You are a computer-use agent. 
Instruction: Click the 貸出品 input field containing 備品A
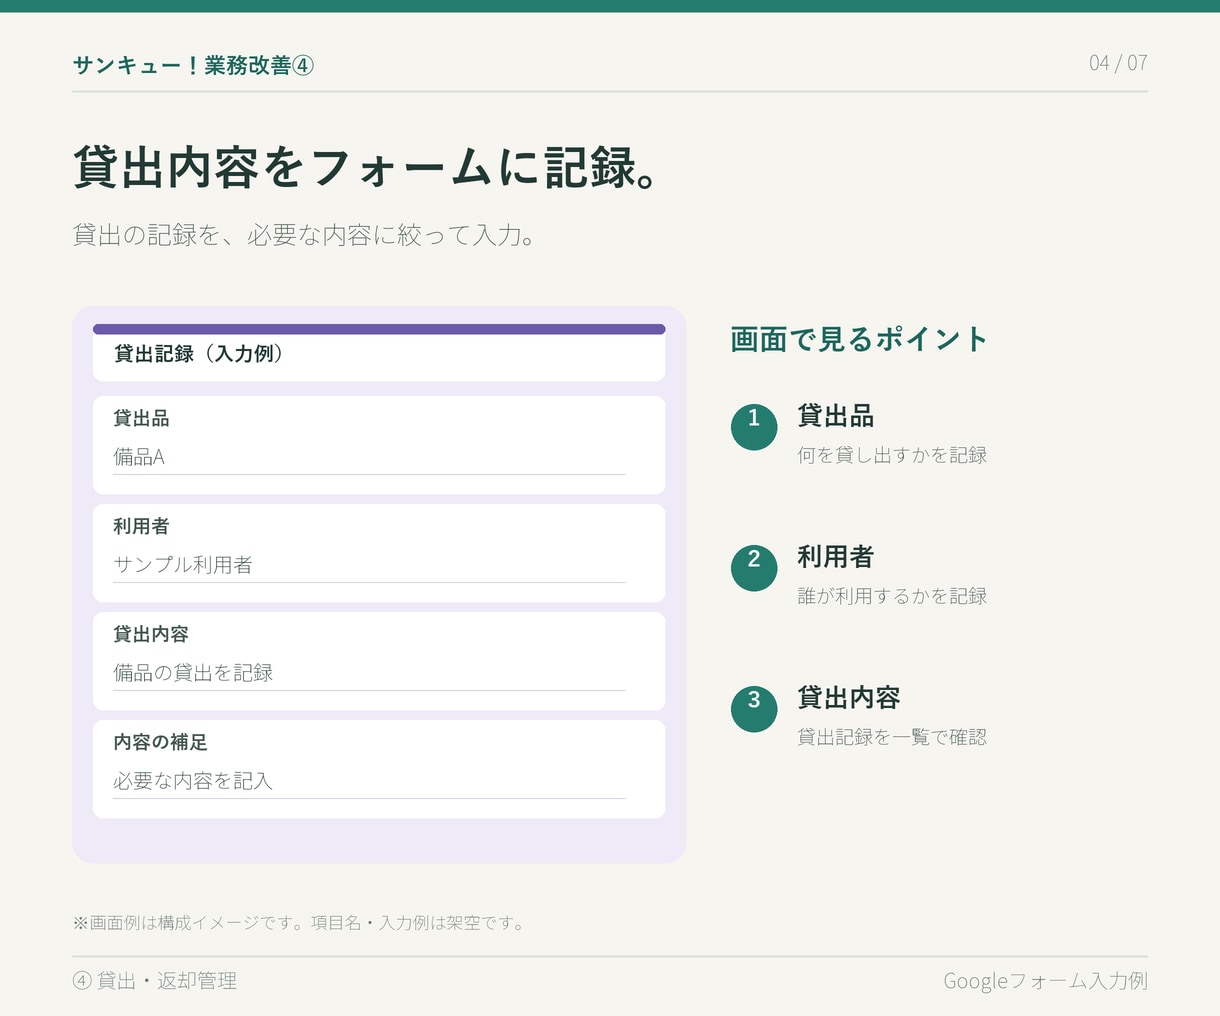tap(369, 458)
